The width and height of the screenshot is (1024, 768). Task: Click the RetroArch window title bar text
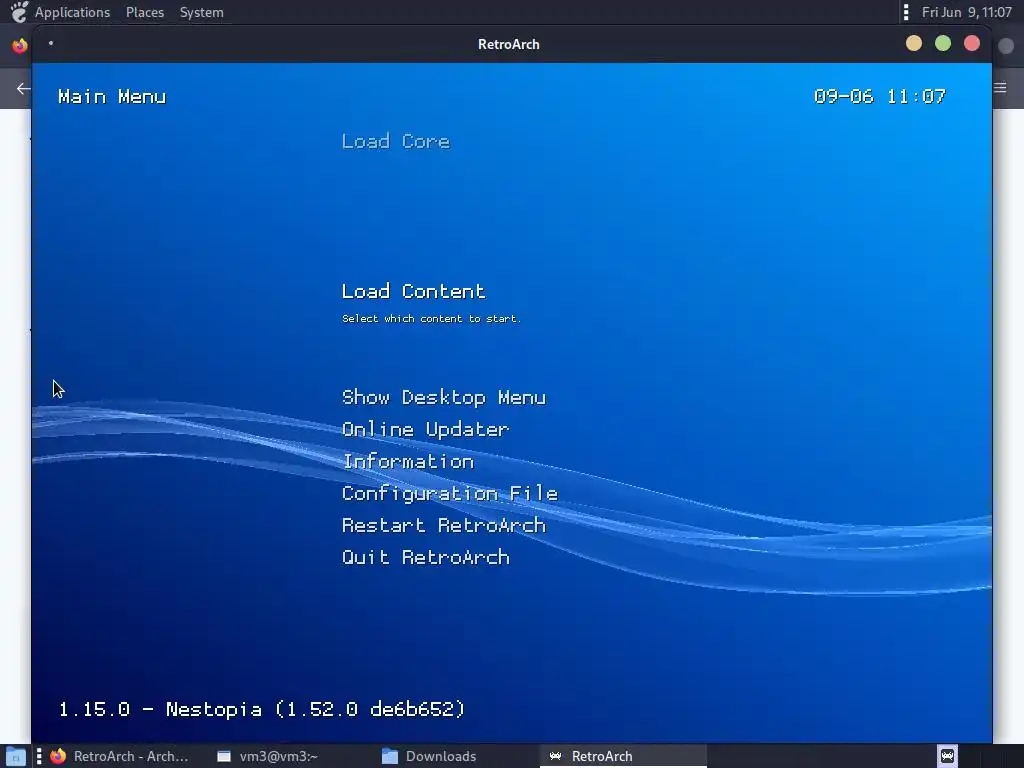click(509, 44)
